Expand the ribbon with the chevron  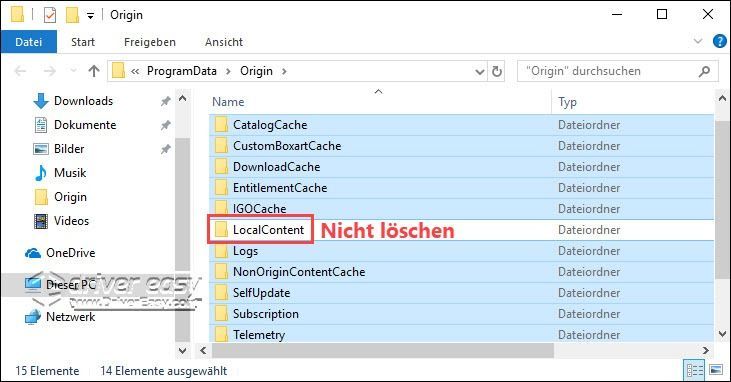pos(698,42)
